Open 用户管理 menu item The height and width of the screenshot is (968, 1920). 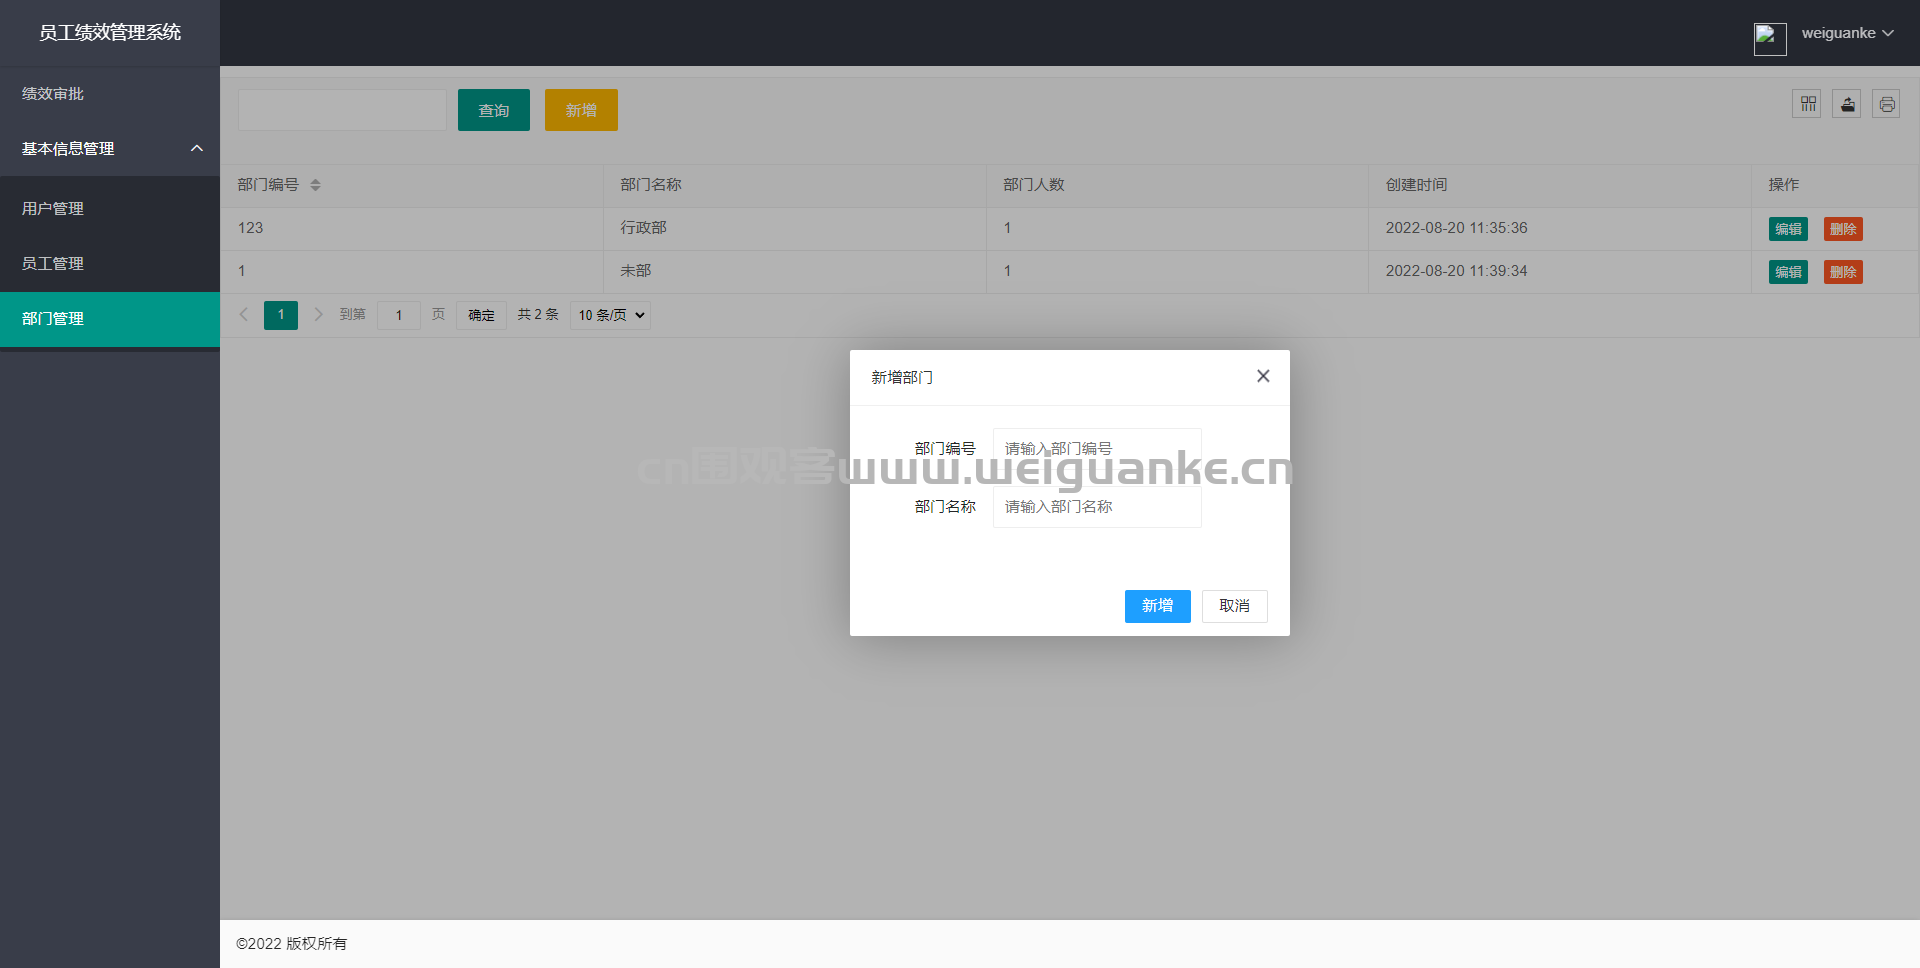[110, 209]
